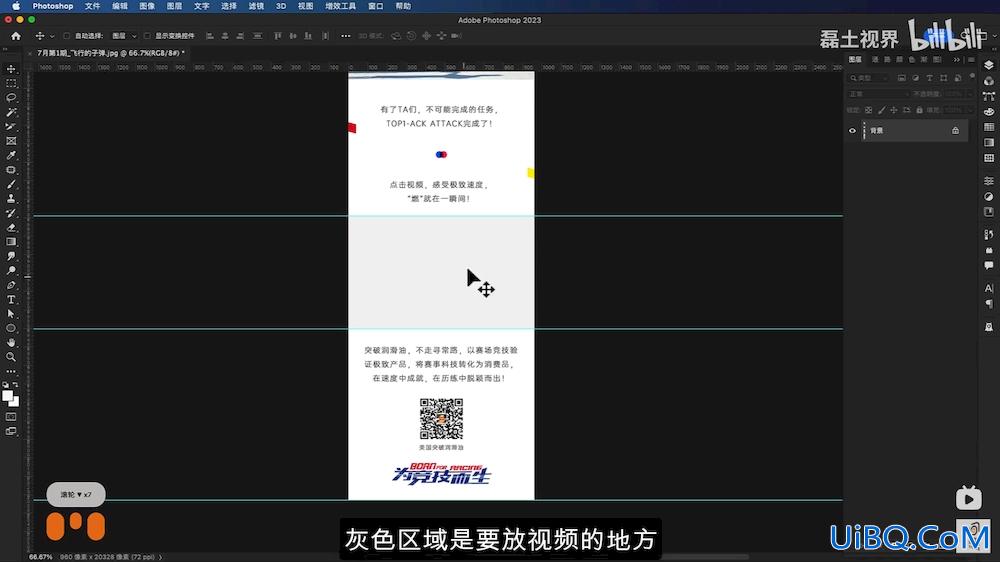1000x562 pixels.
Task: Open the Apple menu
Action: coord(16,6)
